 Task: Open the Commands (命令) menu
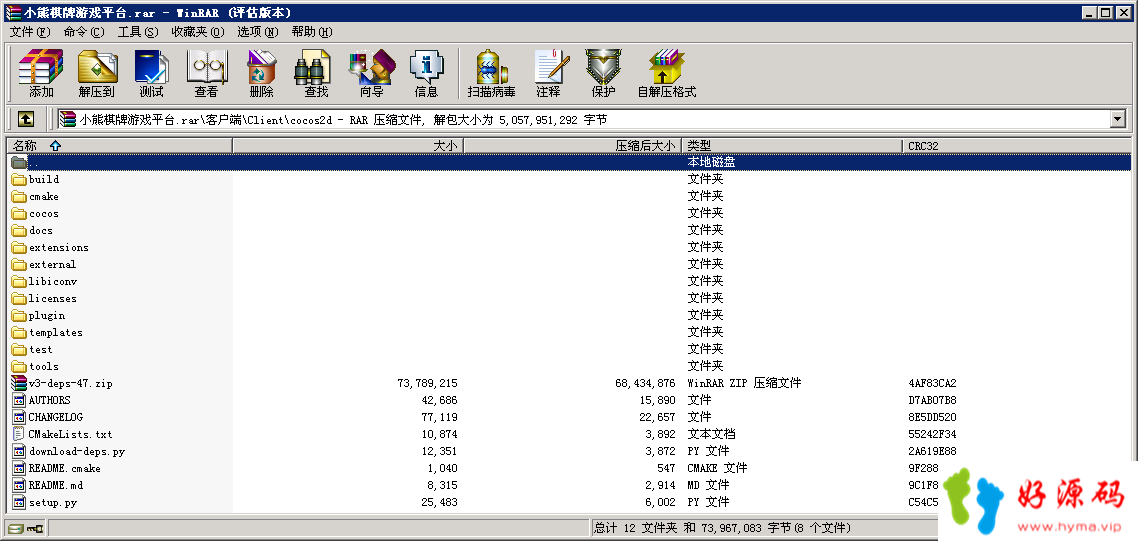(83, 32)
